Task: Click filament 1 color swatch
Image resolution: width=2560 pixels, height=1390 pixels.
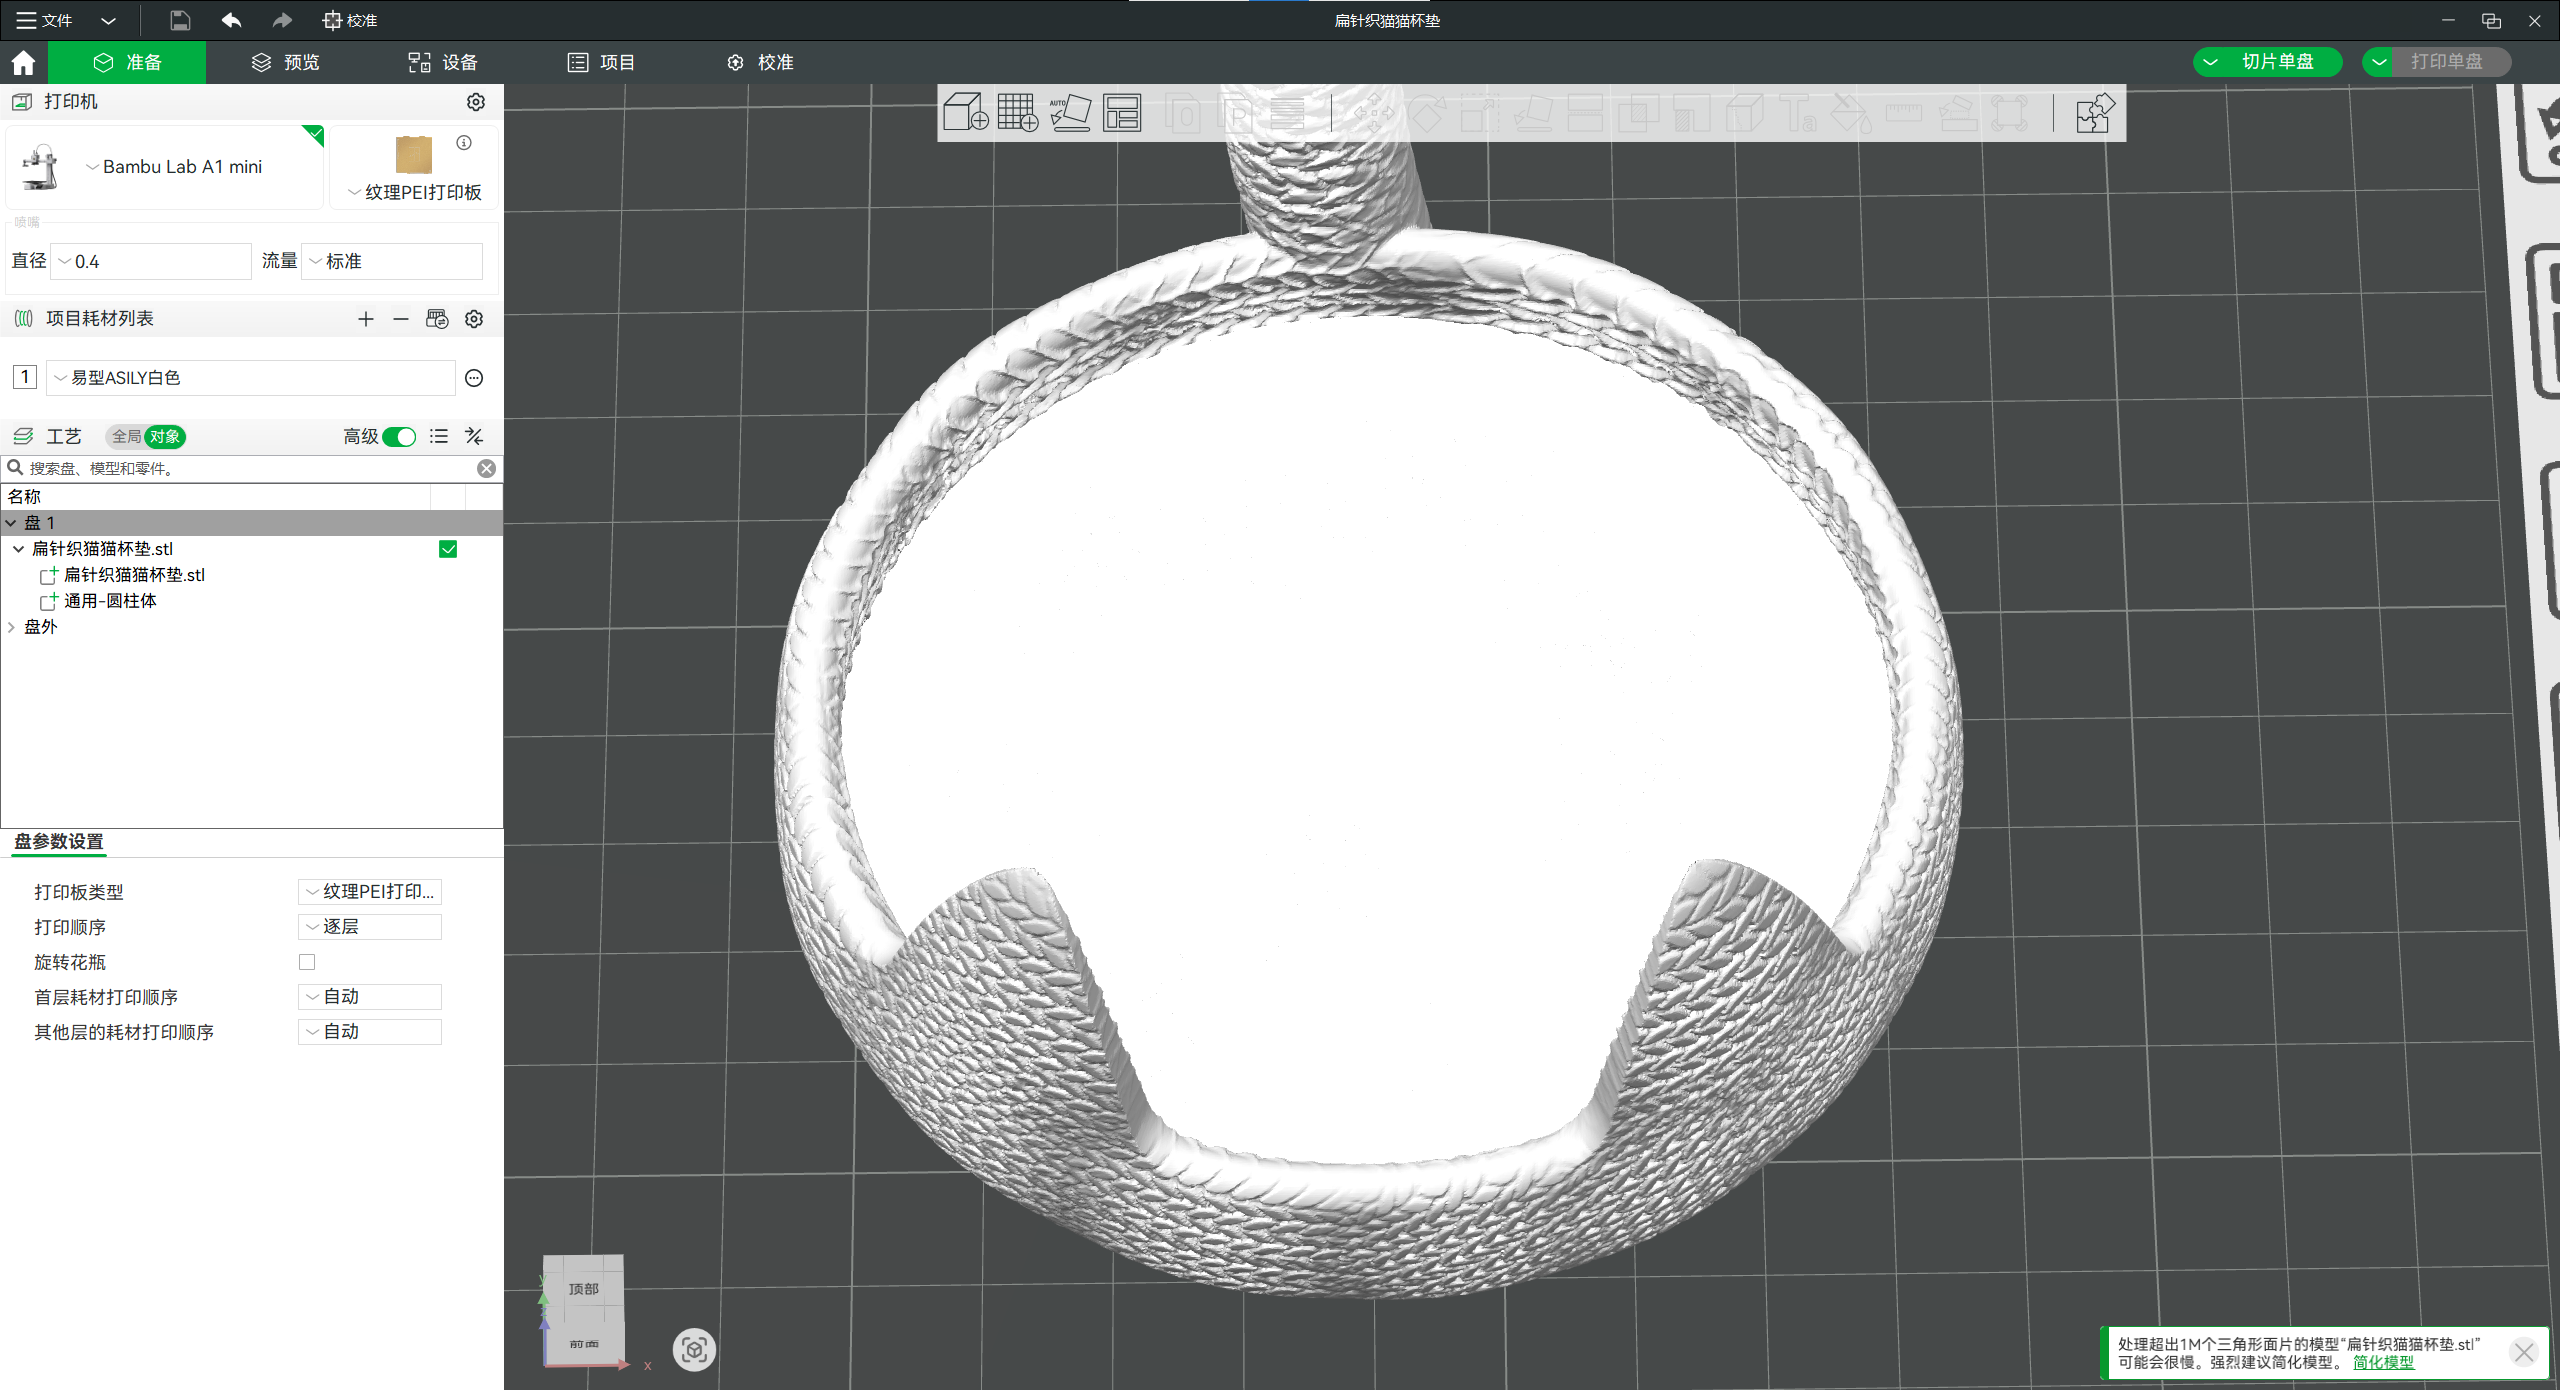Action: 24,377
